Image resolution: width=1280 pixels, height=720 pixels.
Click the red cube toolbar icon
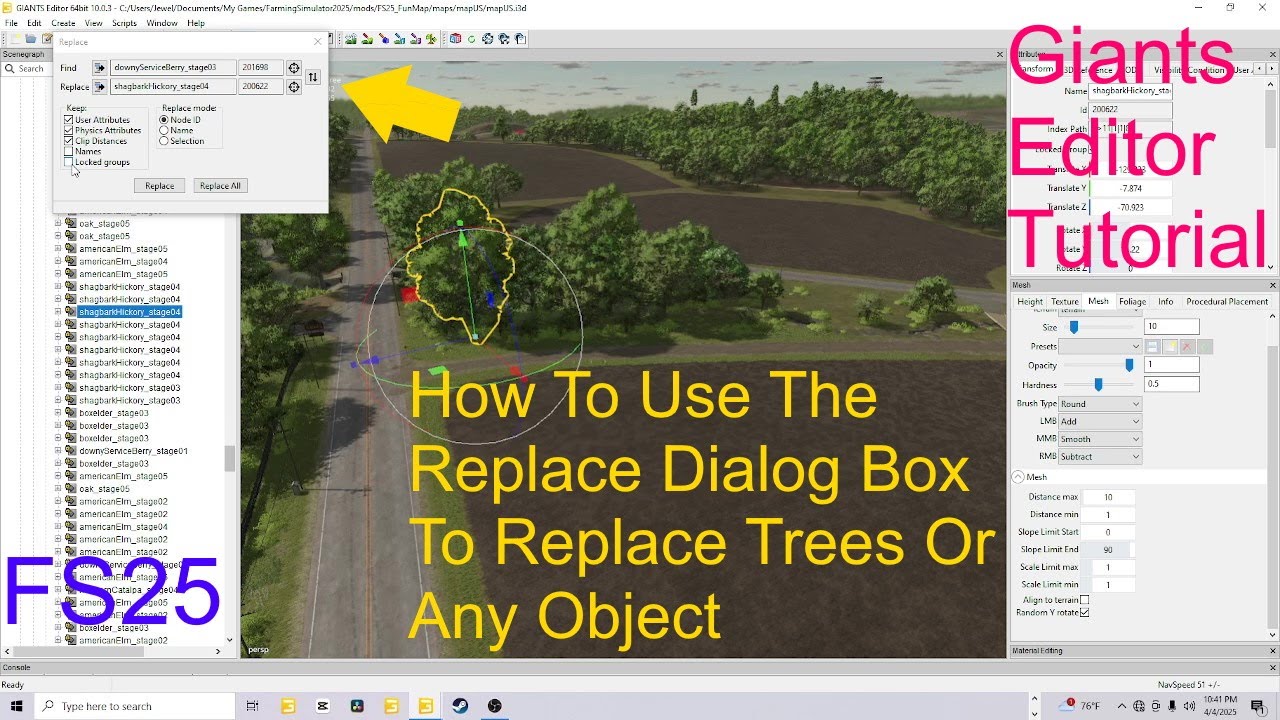tap(456, 39)
